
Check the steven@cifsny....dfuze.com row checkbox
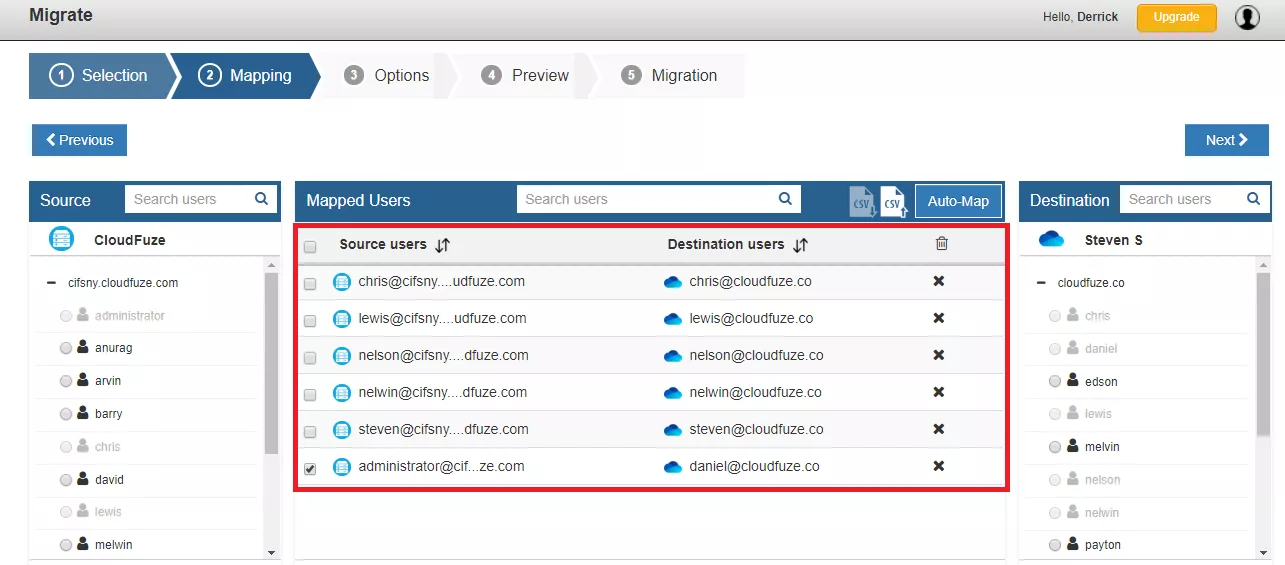[310, 432]
